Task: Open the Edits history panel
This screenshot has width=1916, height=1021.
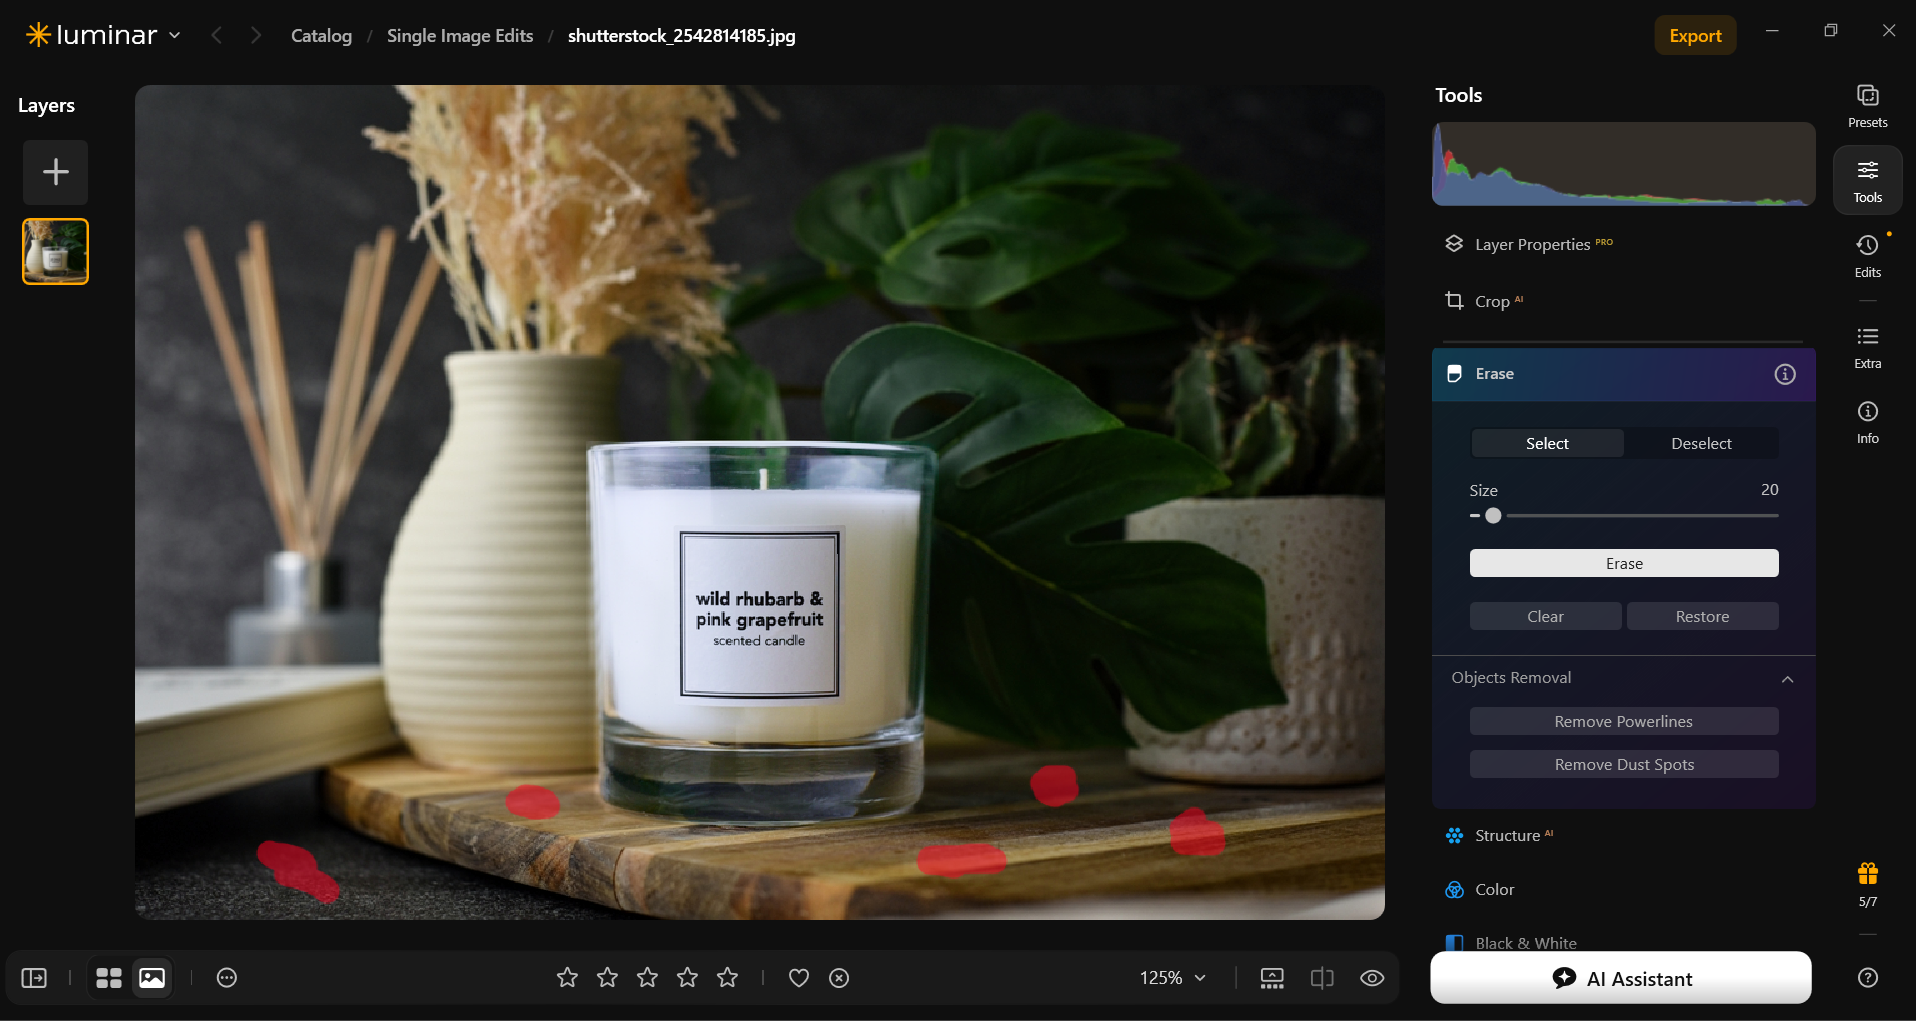Action: (1867, 256)
